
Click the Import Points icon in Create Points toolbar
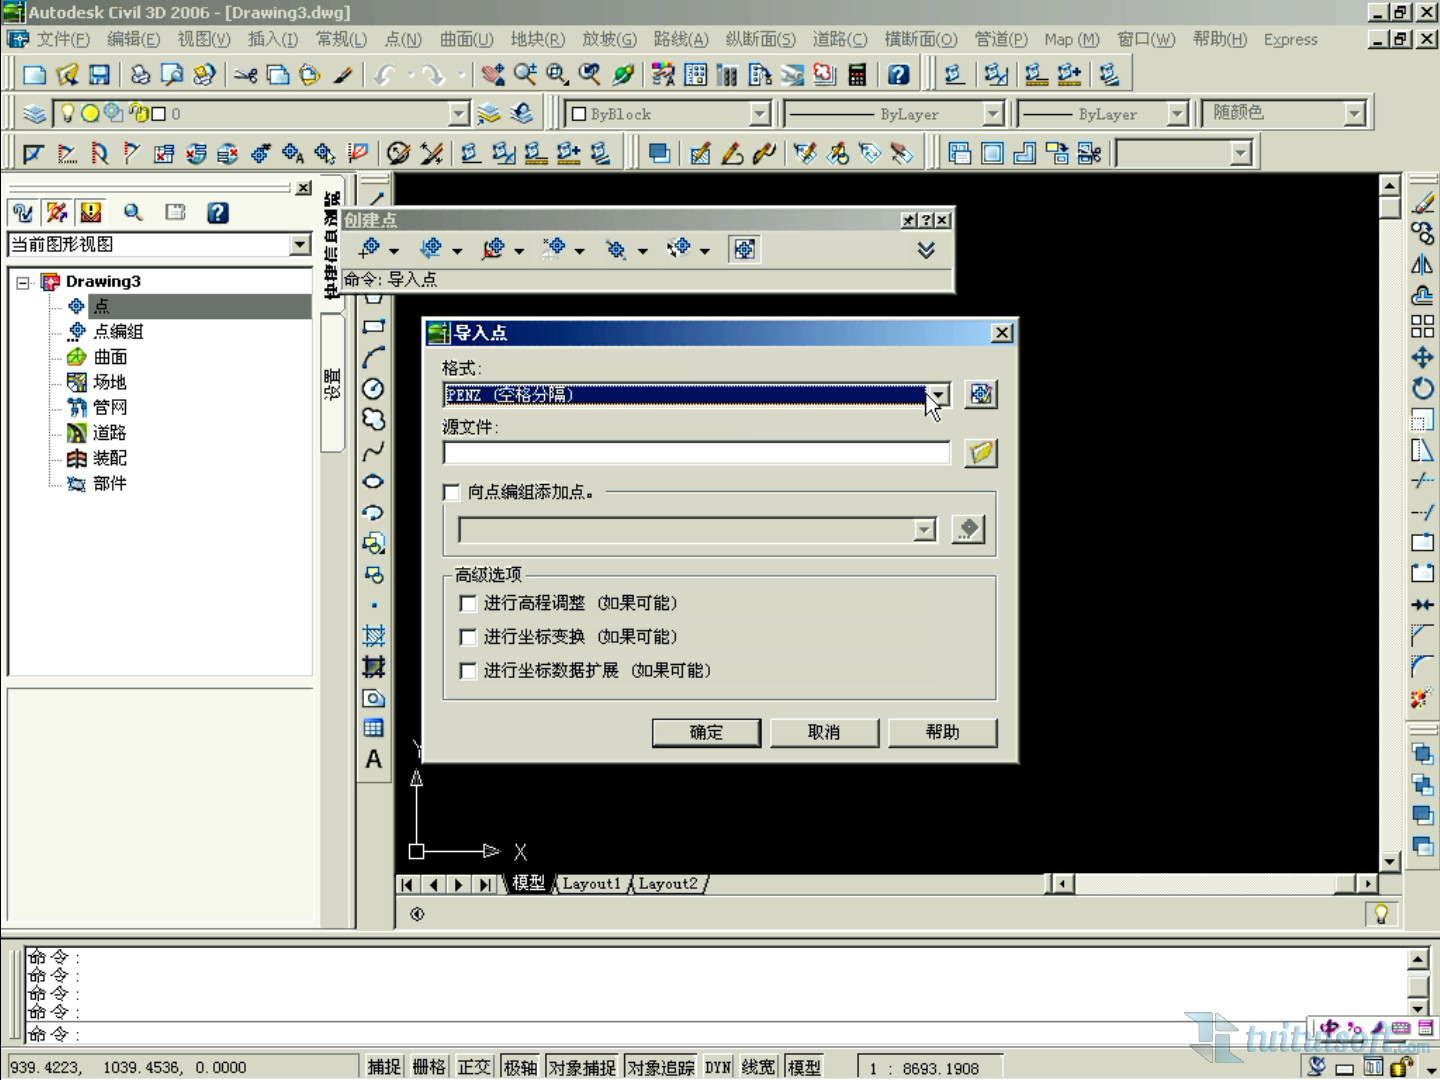coord(744,249)
